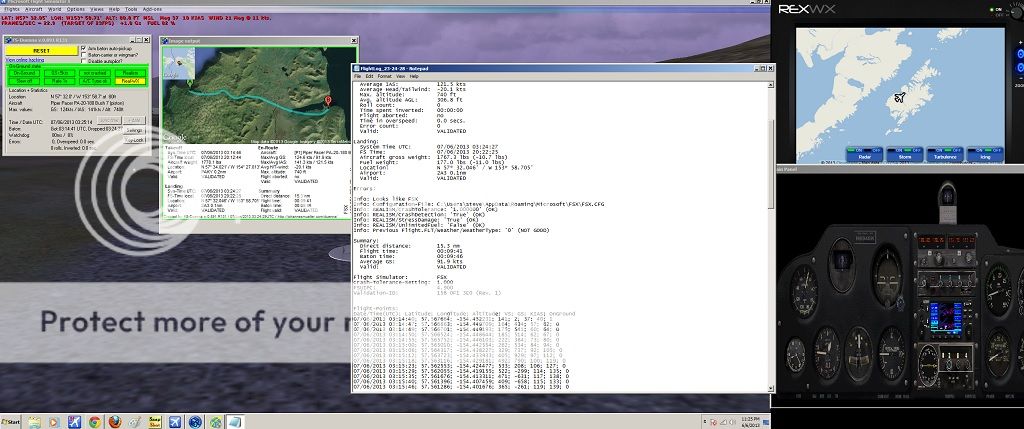Click the REX WX logo
The image size is (1024, 429).
coord(807,9)
